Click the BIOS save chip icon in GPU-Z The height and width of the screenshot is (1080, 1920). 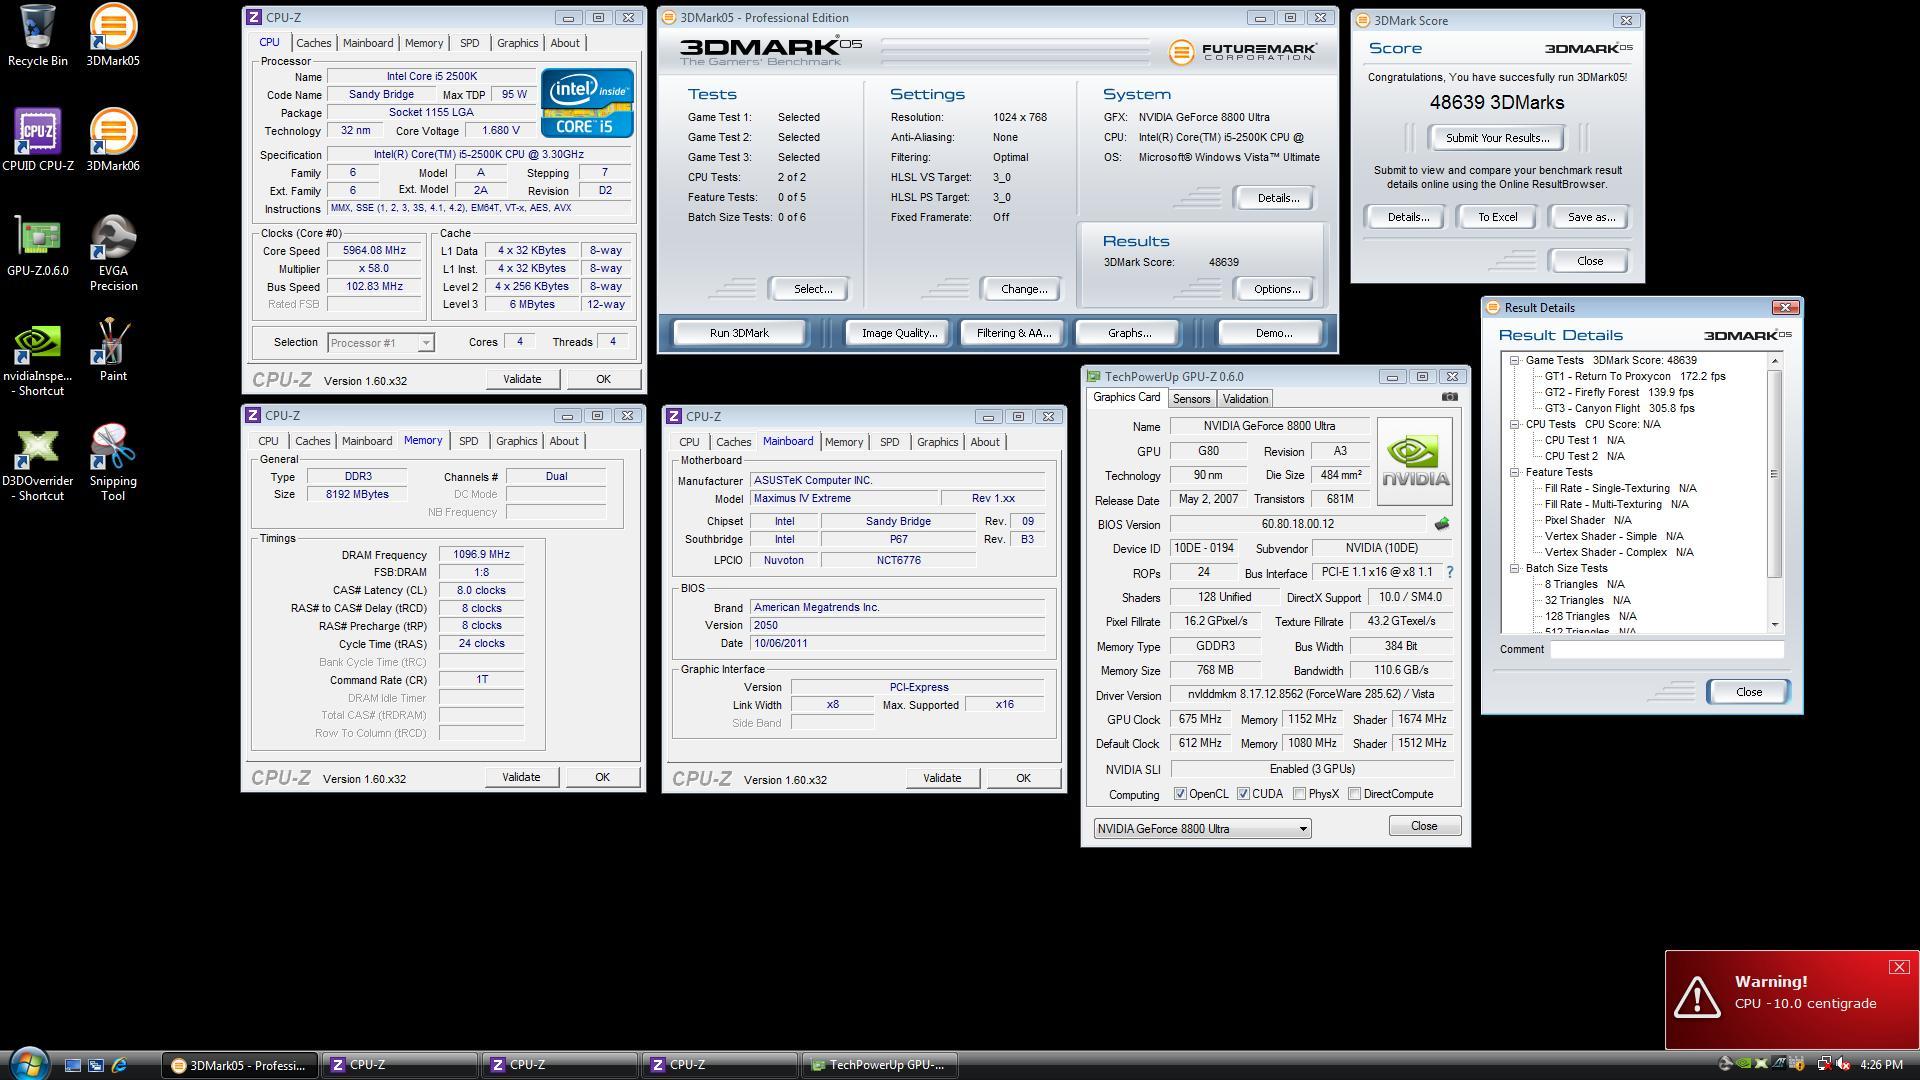pos(1441,524)
